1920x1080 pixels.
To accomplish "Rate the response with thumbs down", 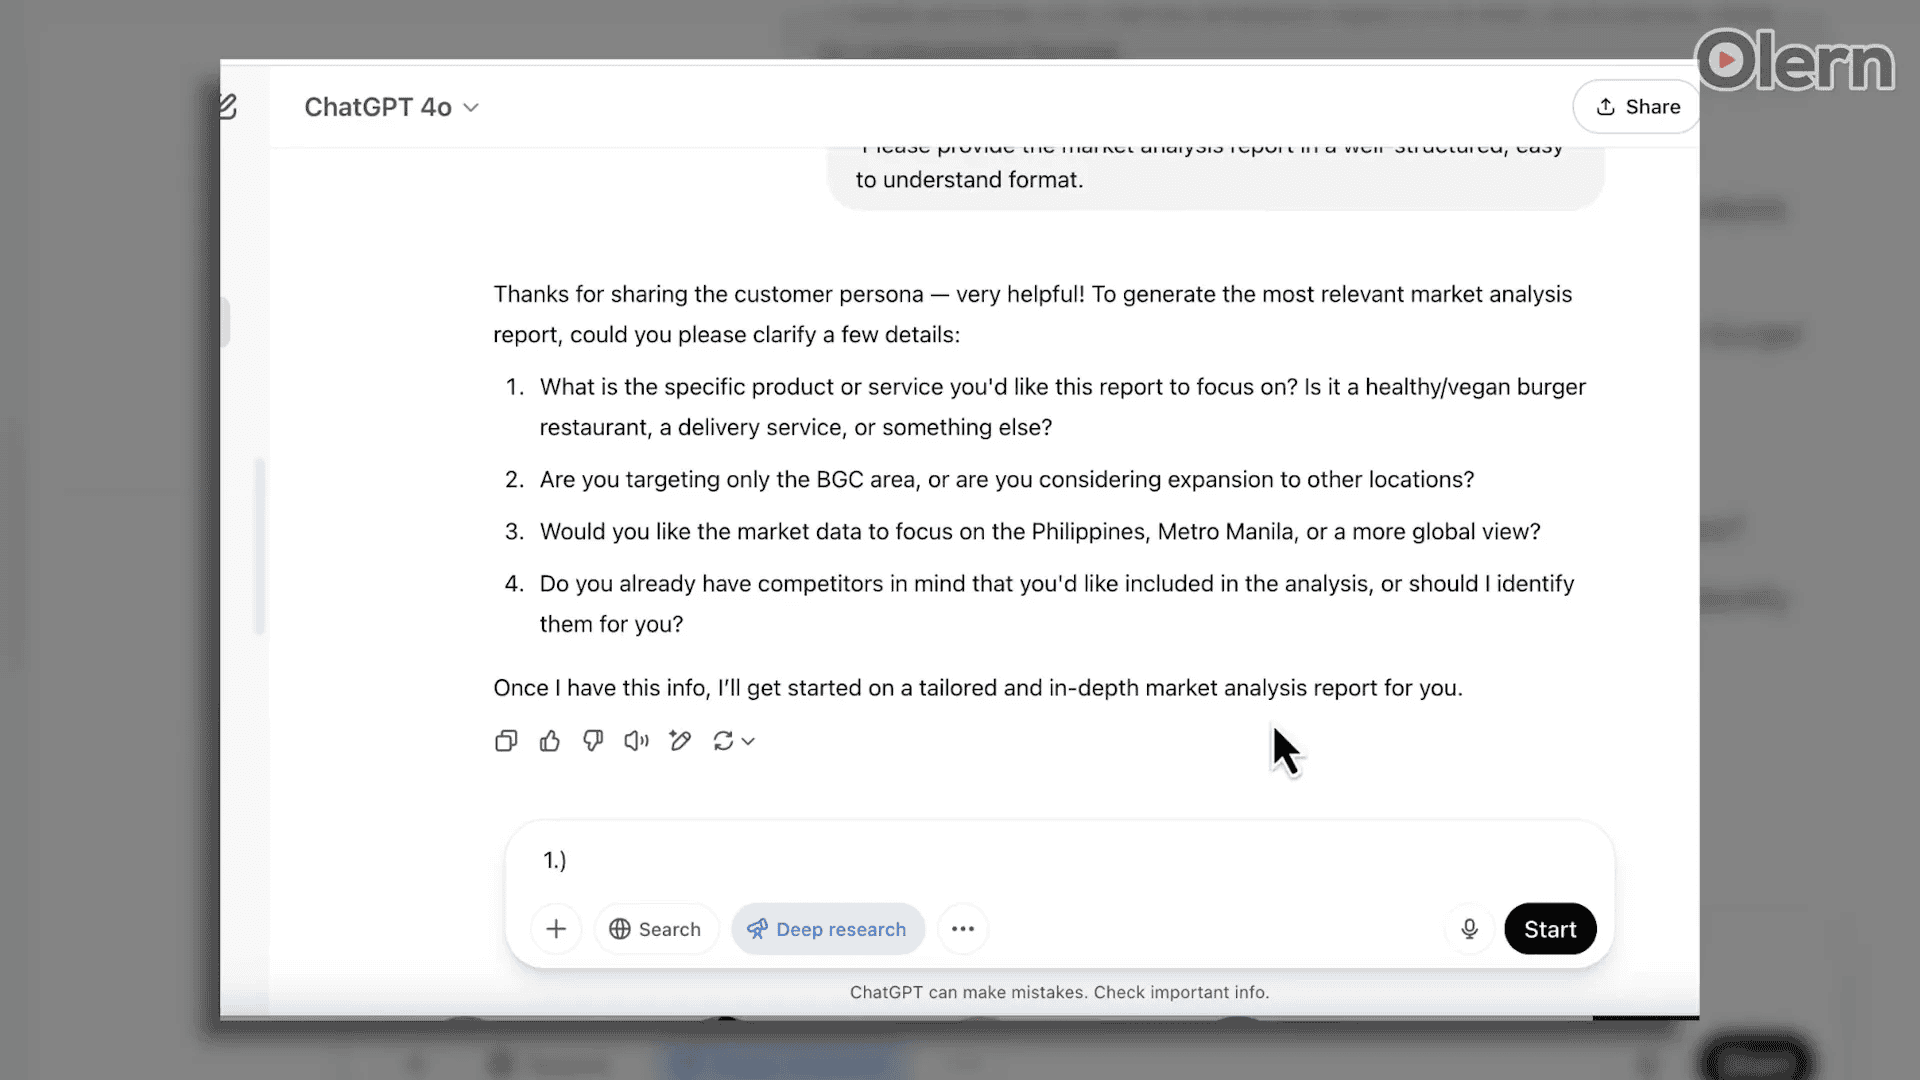I will click(592, 740).
